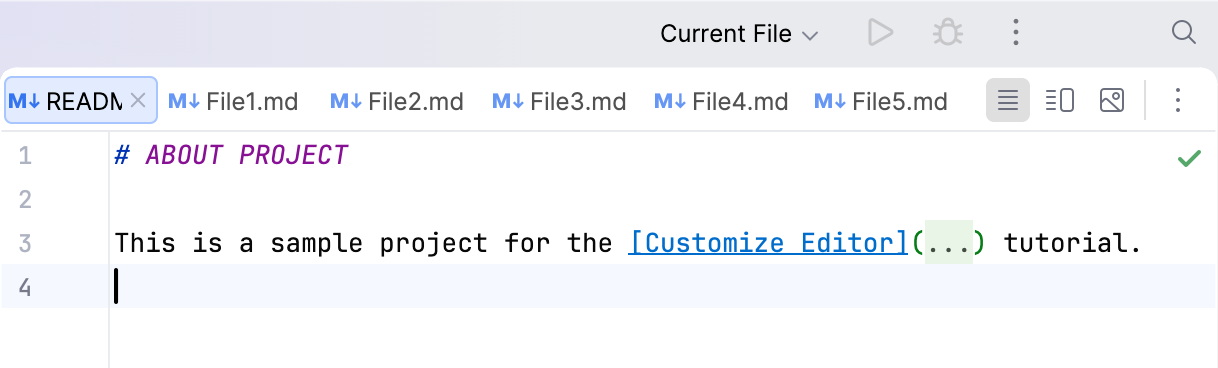Select the File4.md tab
This screenshot has height=368, width=1218.
click(720, 101)
